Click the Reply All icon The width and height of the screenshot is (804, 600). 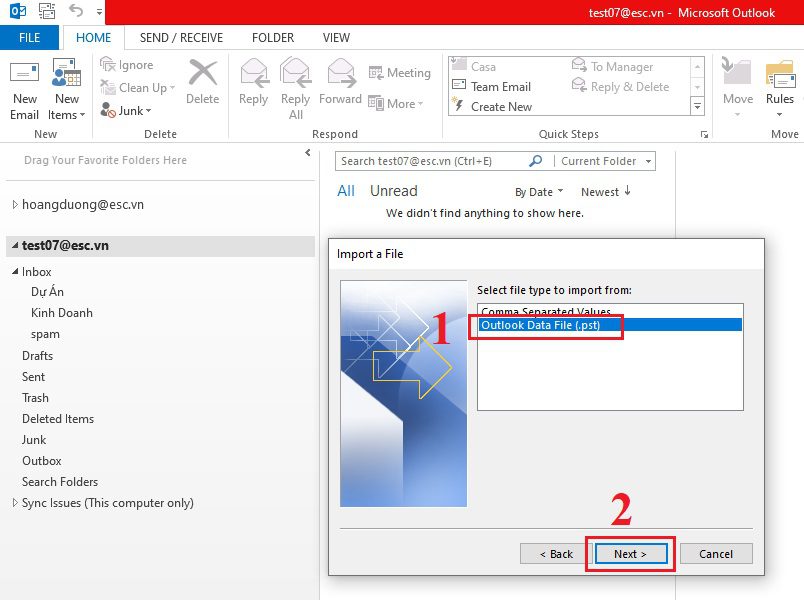pyautogui.click(x=296, y=72)
